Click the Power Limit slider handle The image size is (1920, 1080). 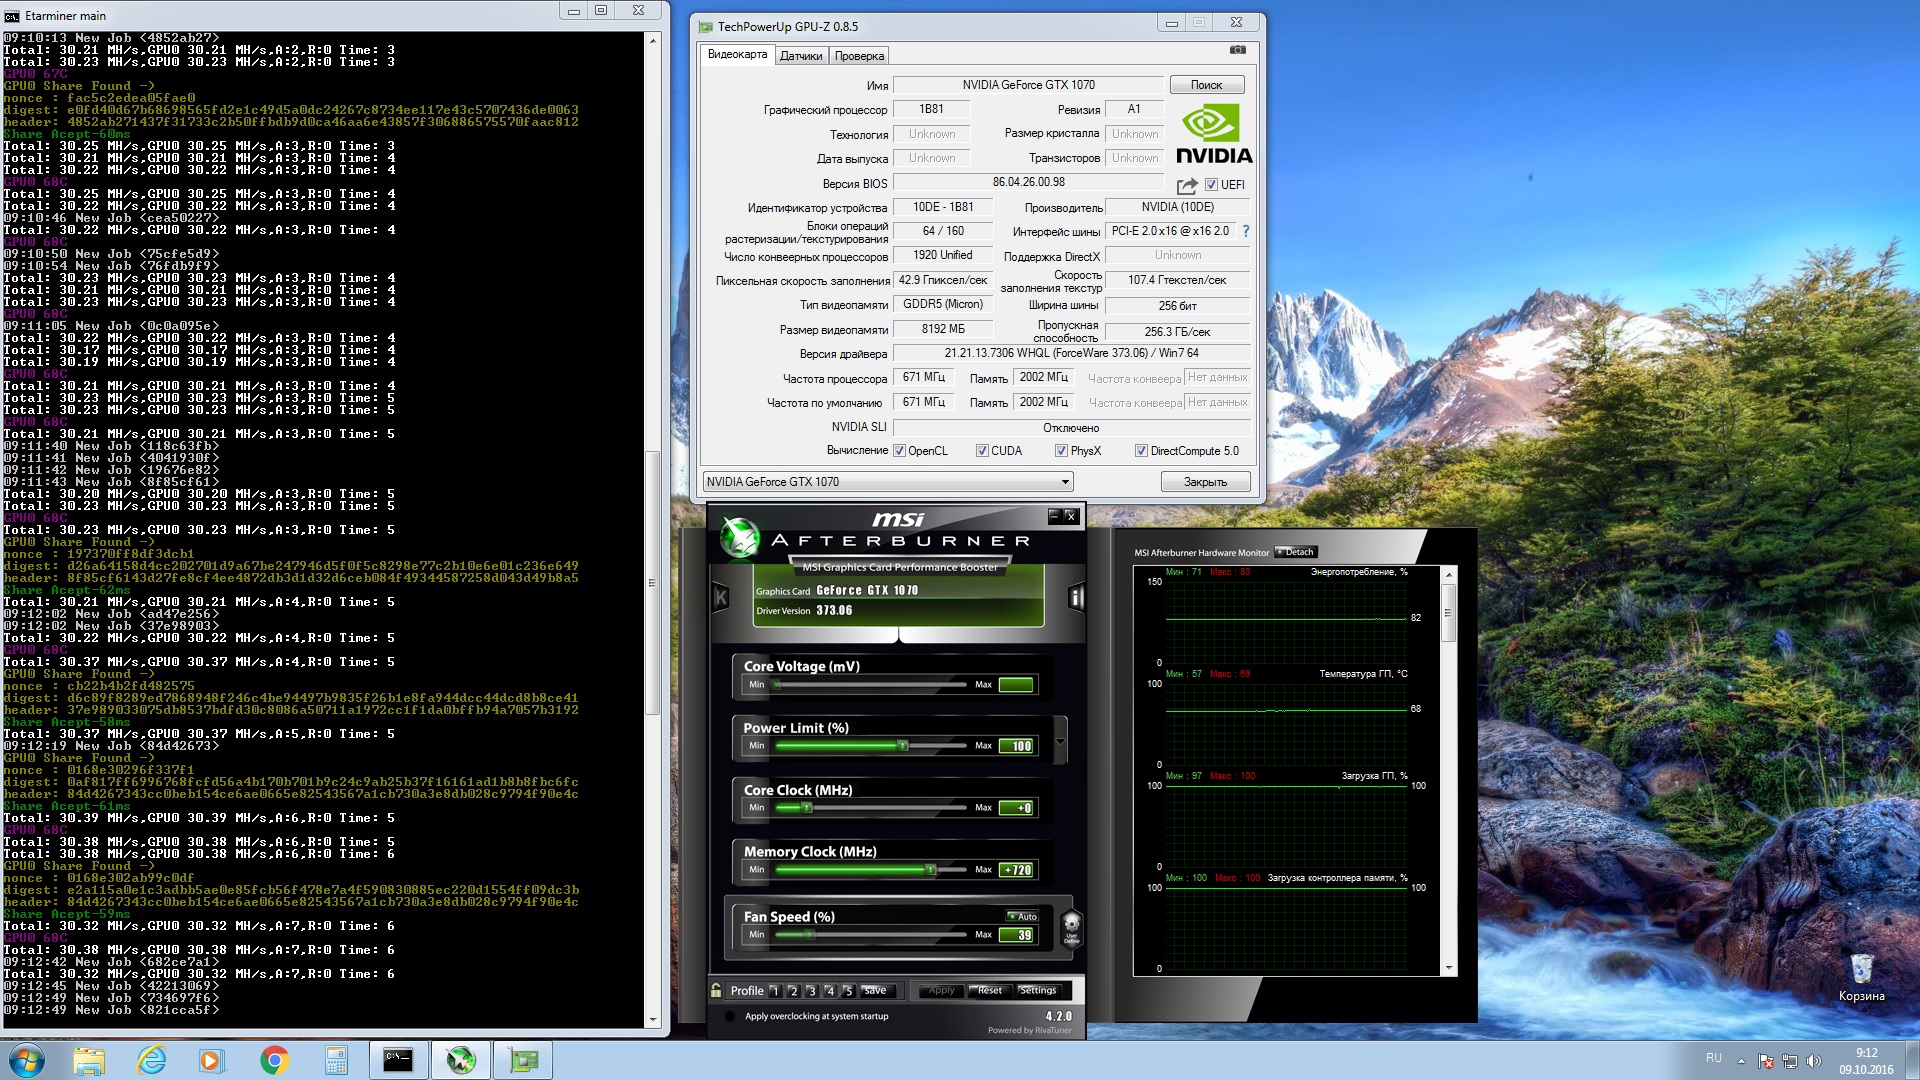pyautogui.click(x=902, y=746)
